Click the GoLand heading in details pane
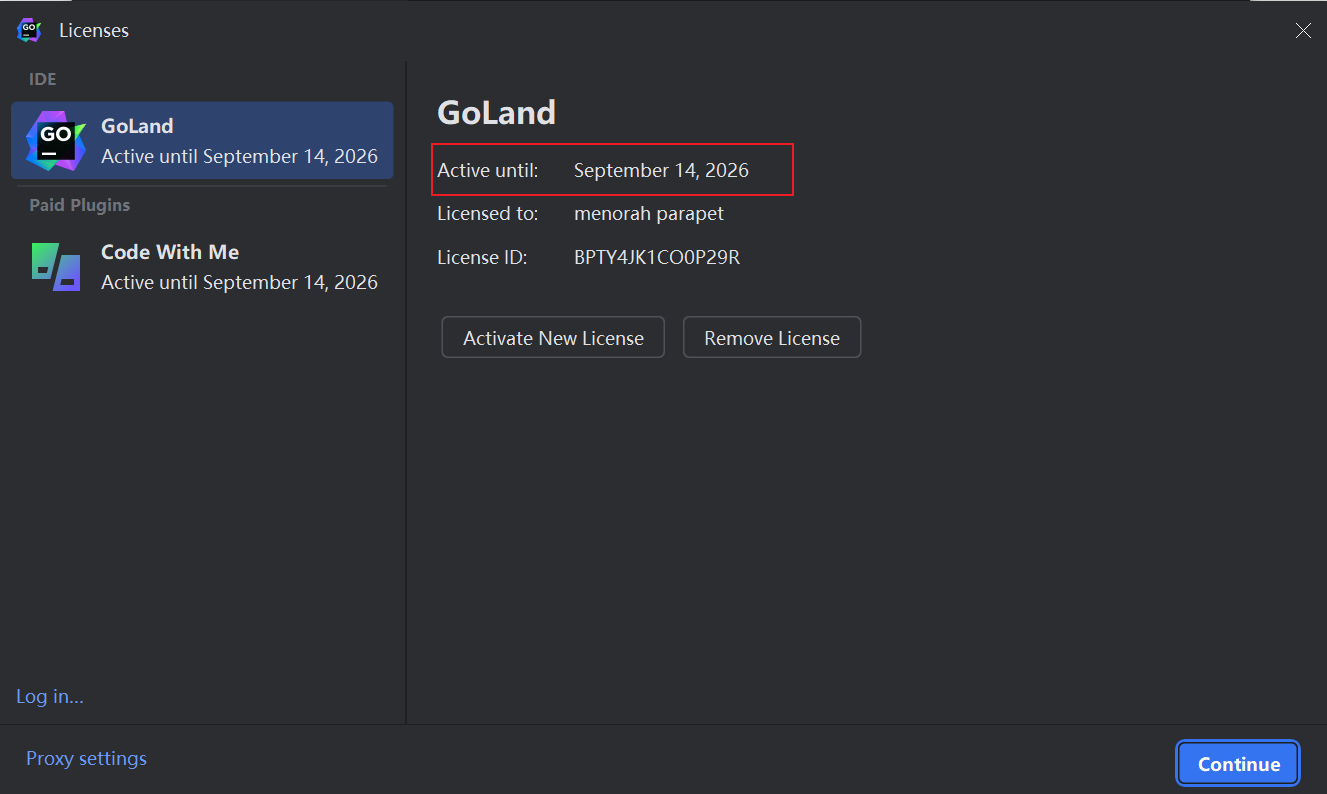 pos(496,112)
